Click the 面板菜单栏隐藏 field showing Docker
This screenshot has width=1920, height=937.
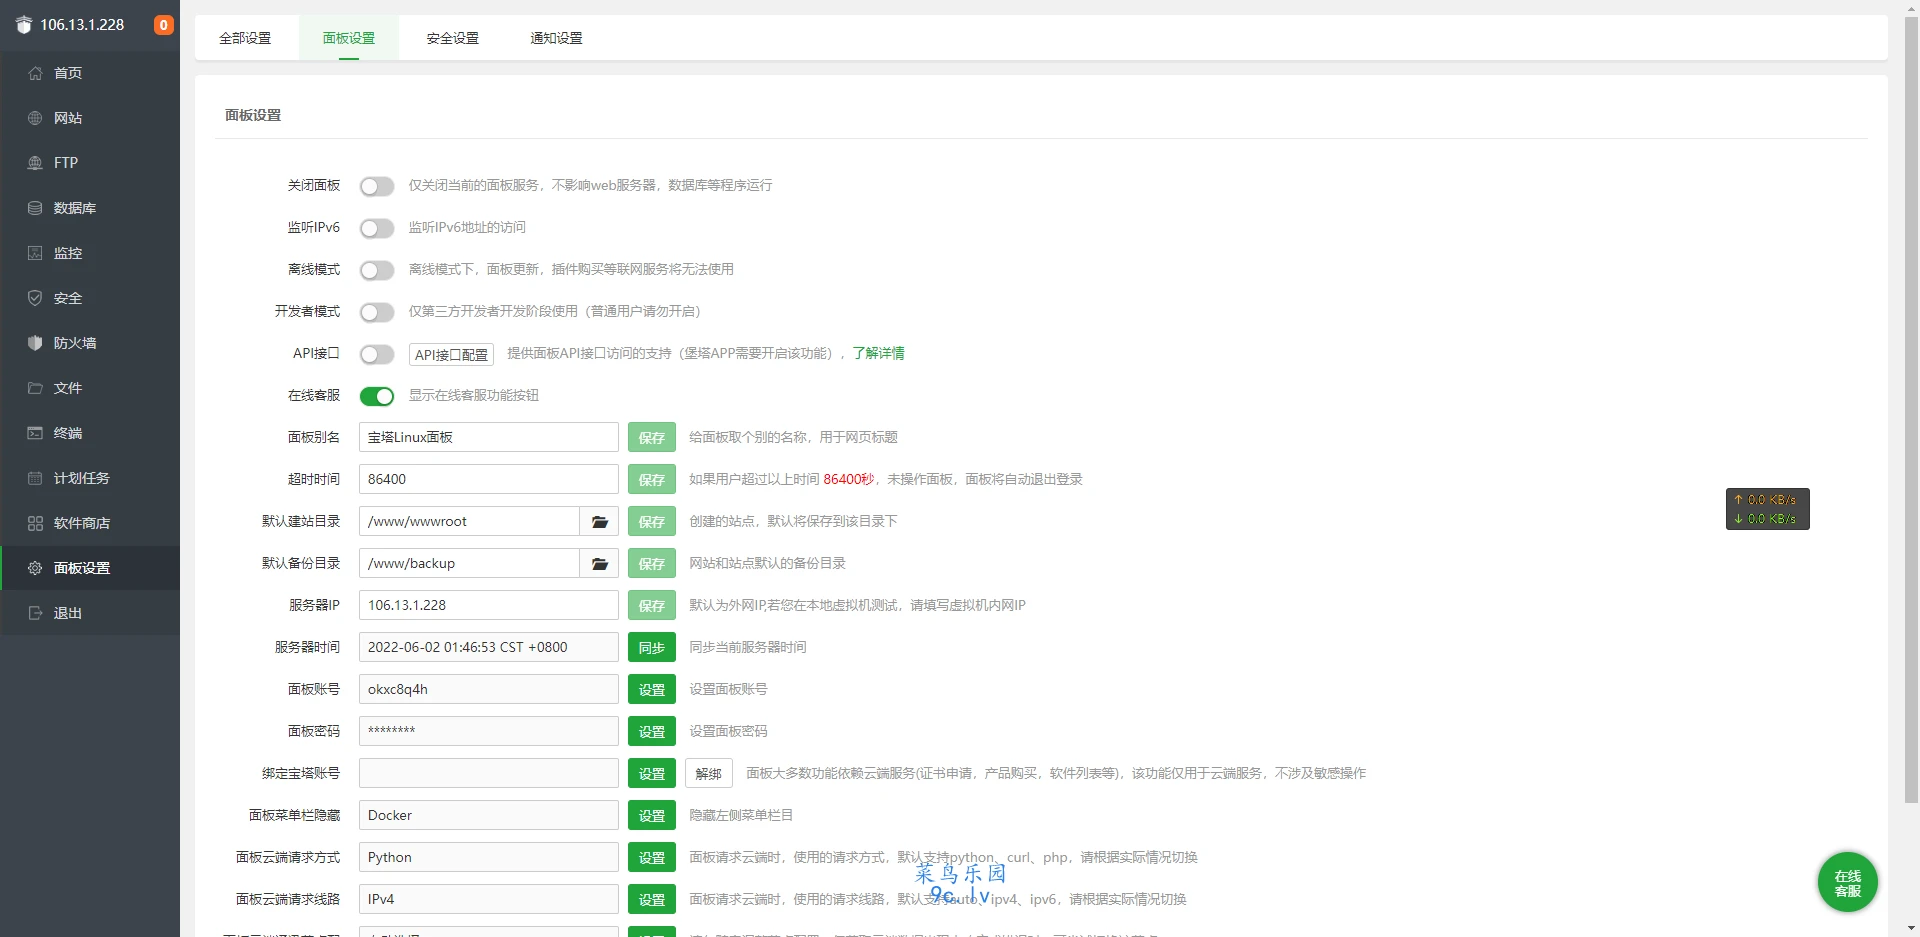(489, 815)
